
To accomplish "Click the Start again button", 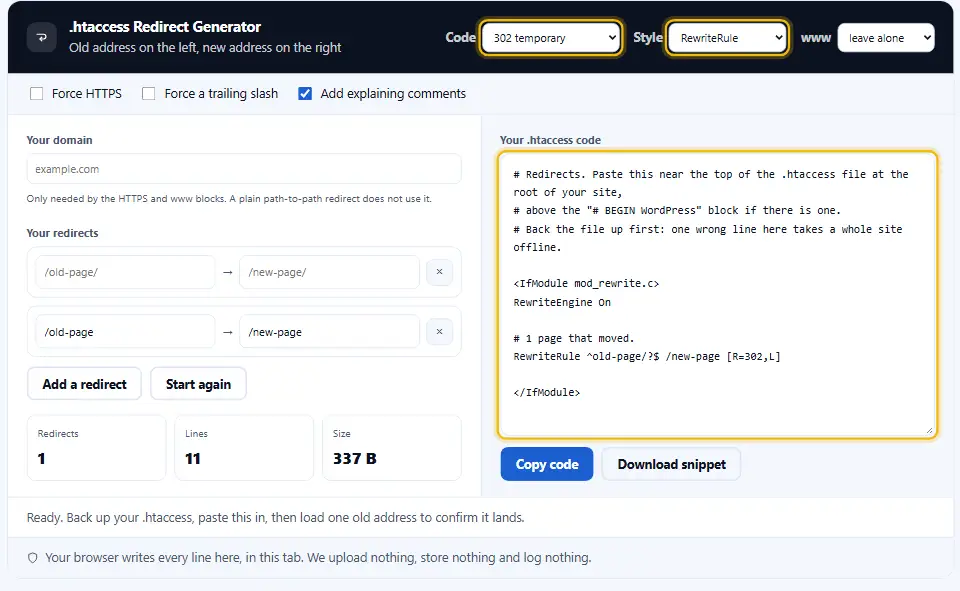I will click(x=198, y=384).
